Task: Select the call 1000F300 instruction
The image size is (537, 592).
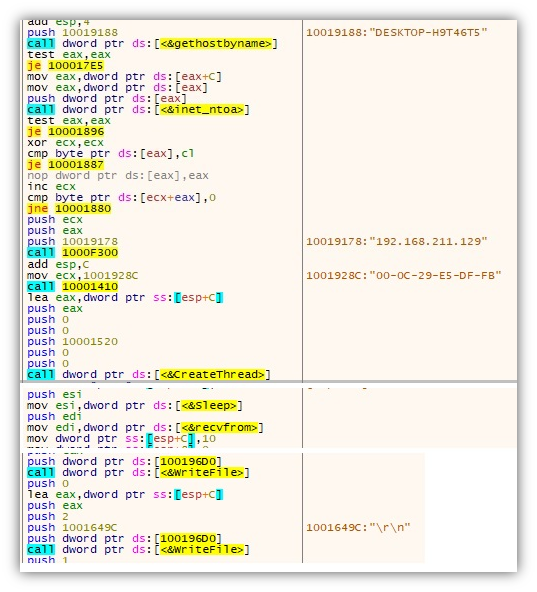Action: 73,253
